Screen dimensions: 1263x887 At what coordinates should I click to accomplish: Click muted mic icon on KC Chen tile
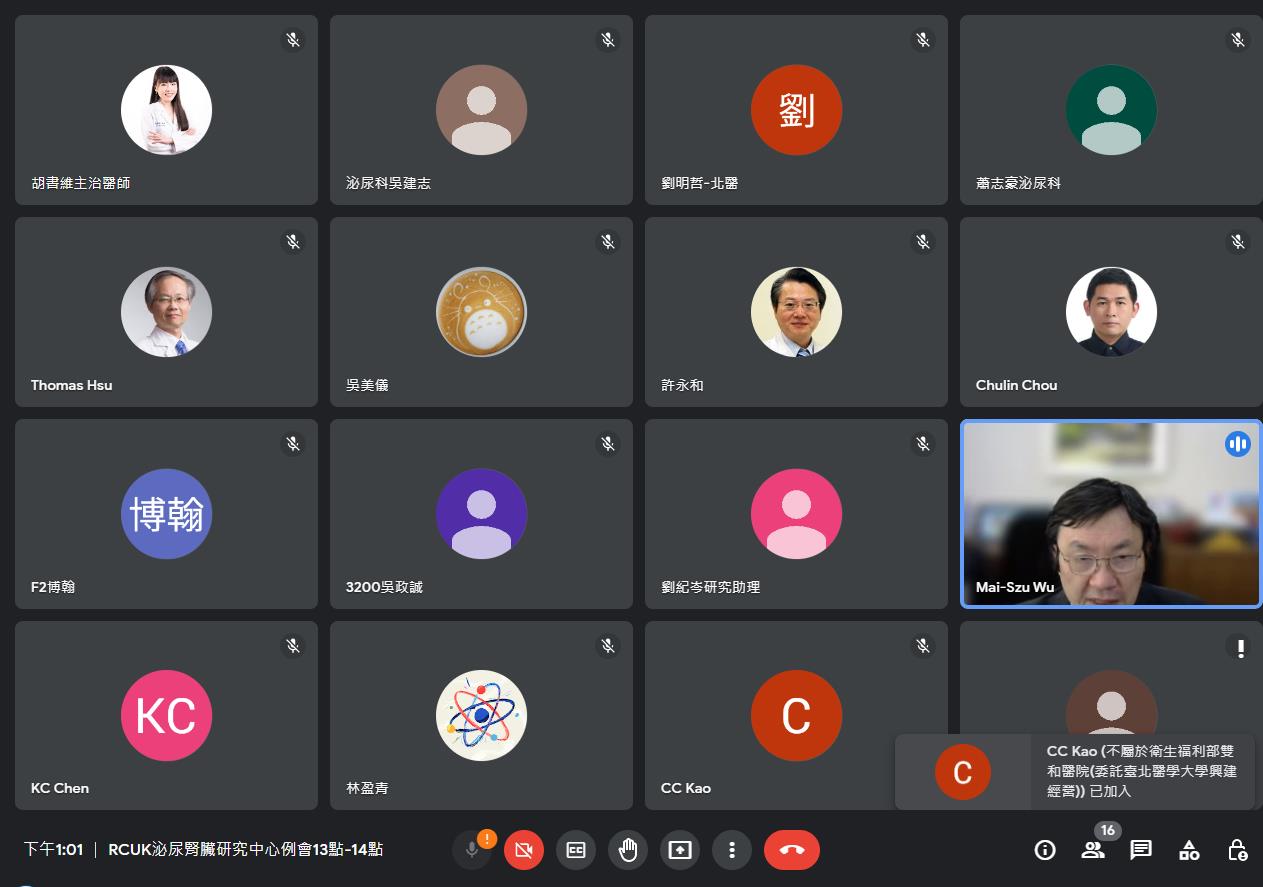click(293, 646)
